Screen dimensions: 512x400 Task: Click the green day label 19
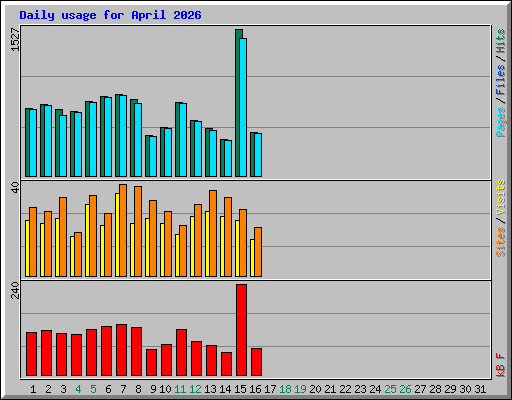(300, 389)
